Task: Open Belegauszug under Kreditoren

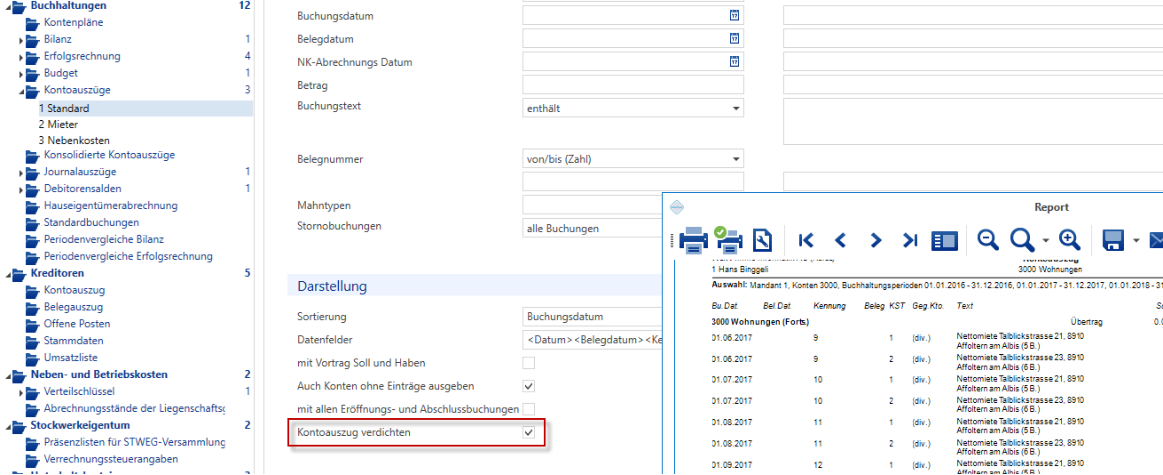Action: click(73, 307)
